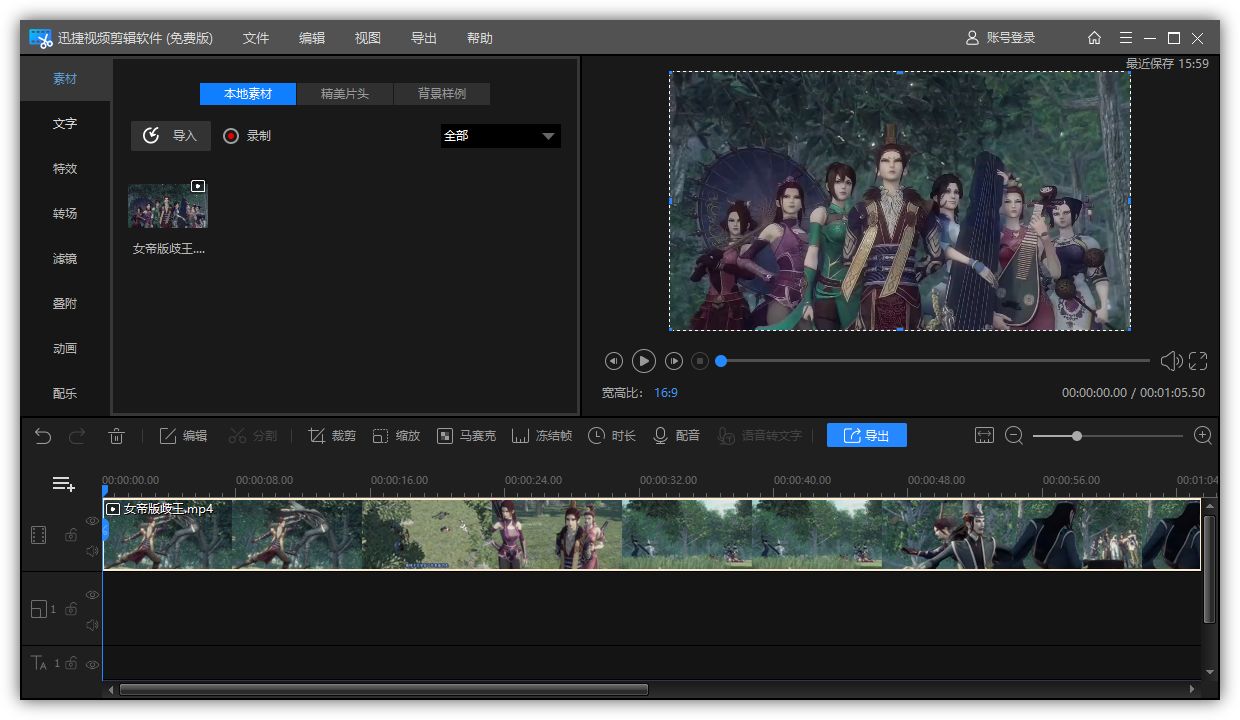Click the 分割 split tool
Screen dimensions: 1240x720
click(x=253, y=436)
